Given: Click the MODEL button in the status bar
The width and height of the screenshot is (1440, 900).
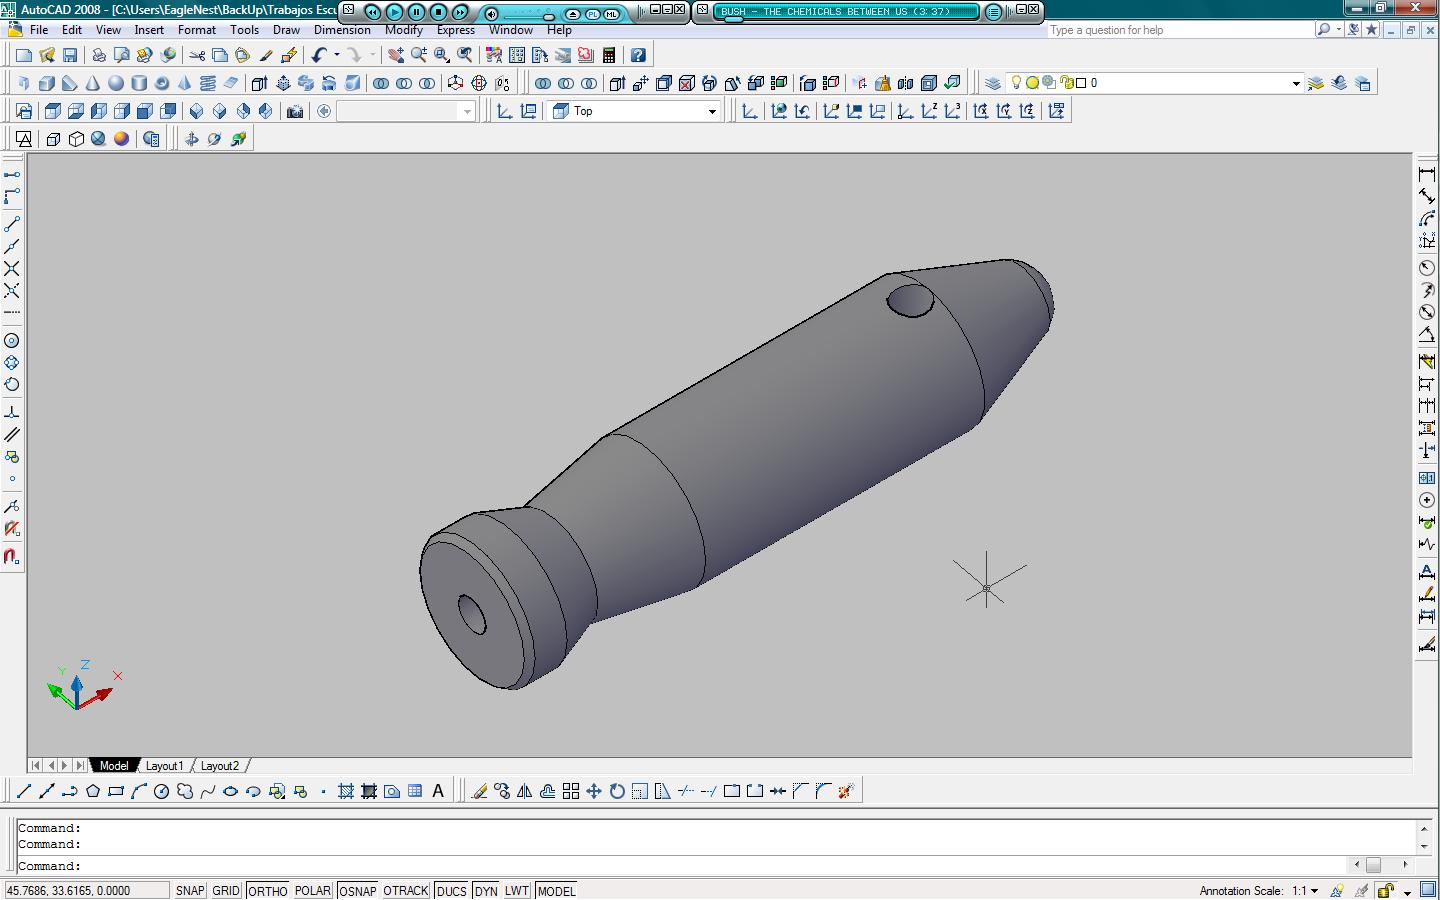Looking at the screenshot, I should [556, 891].
